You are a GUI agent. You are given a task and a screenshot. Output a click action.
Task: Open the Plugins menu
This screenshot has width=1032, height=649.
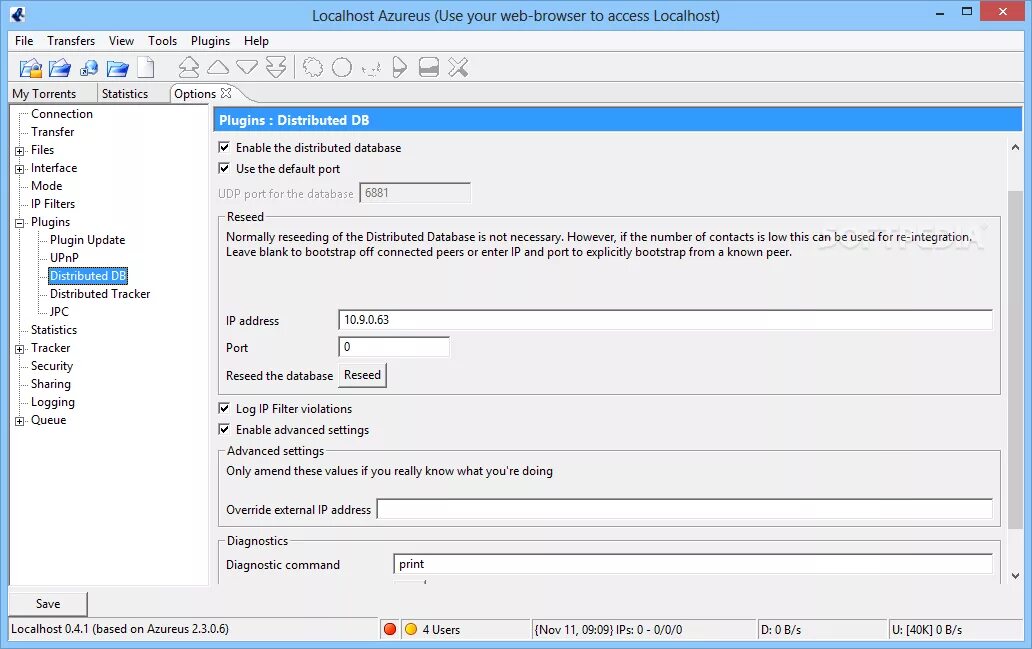(x=211, y=41)
